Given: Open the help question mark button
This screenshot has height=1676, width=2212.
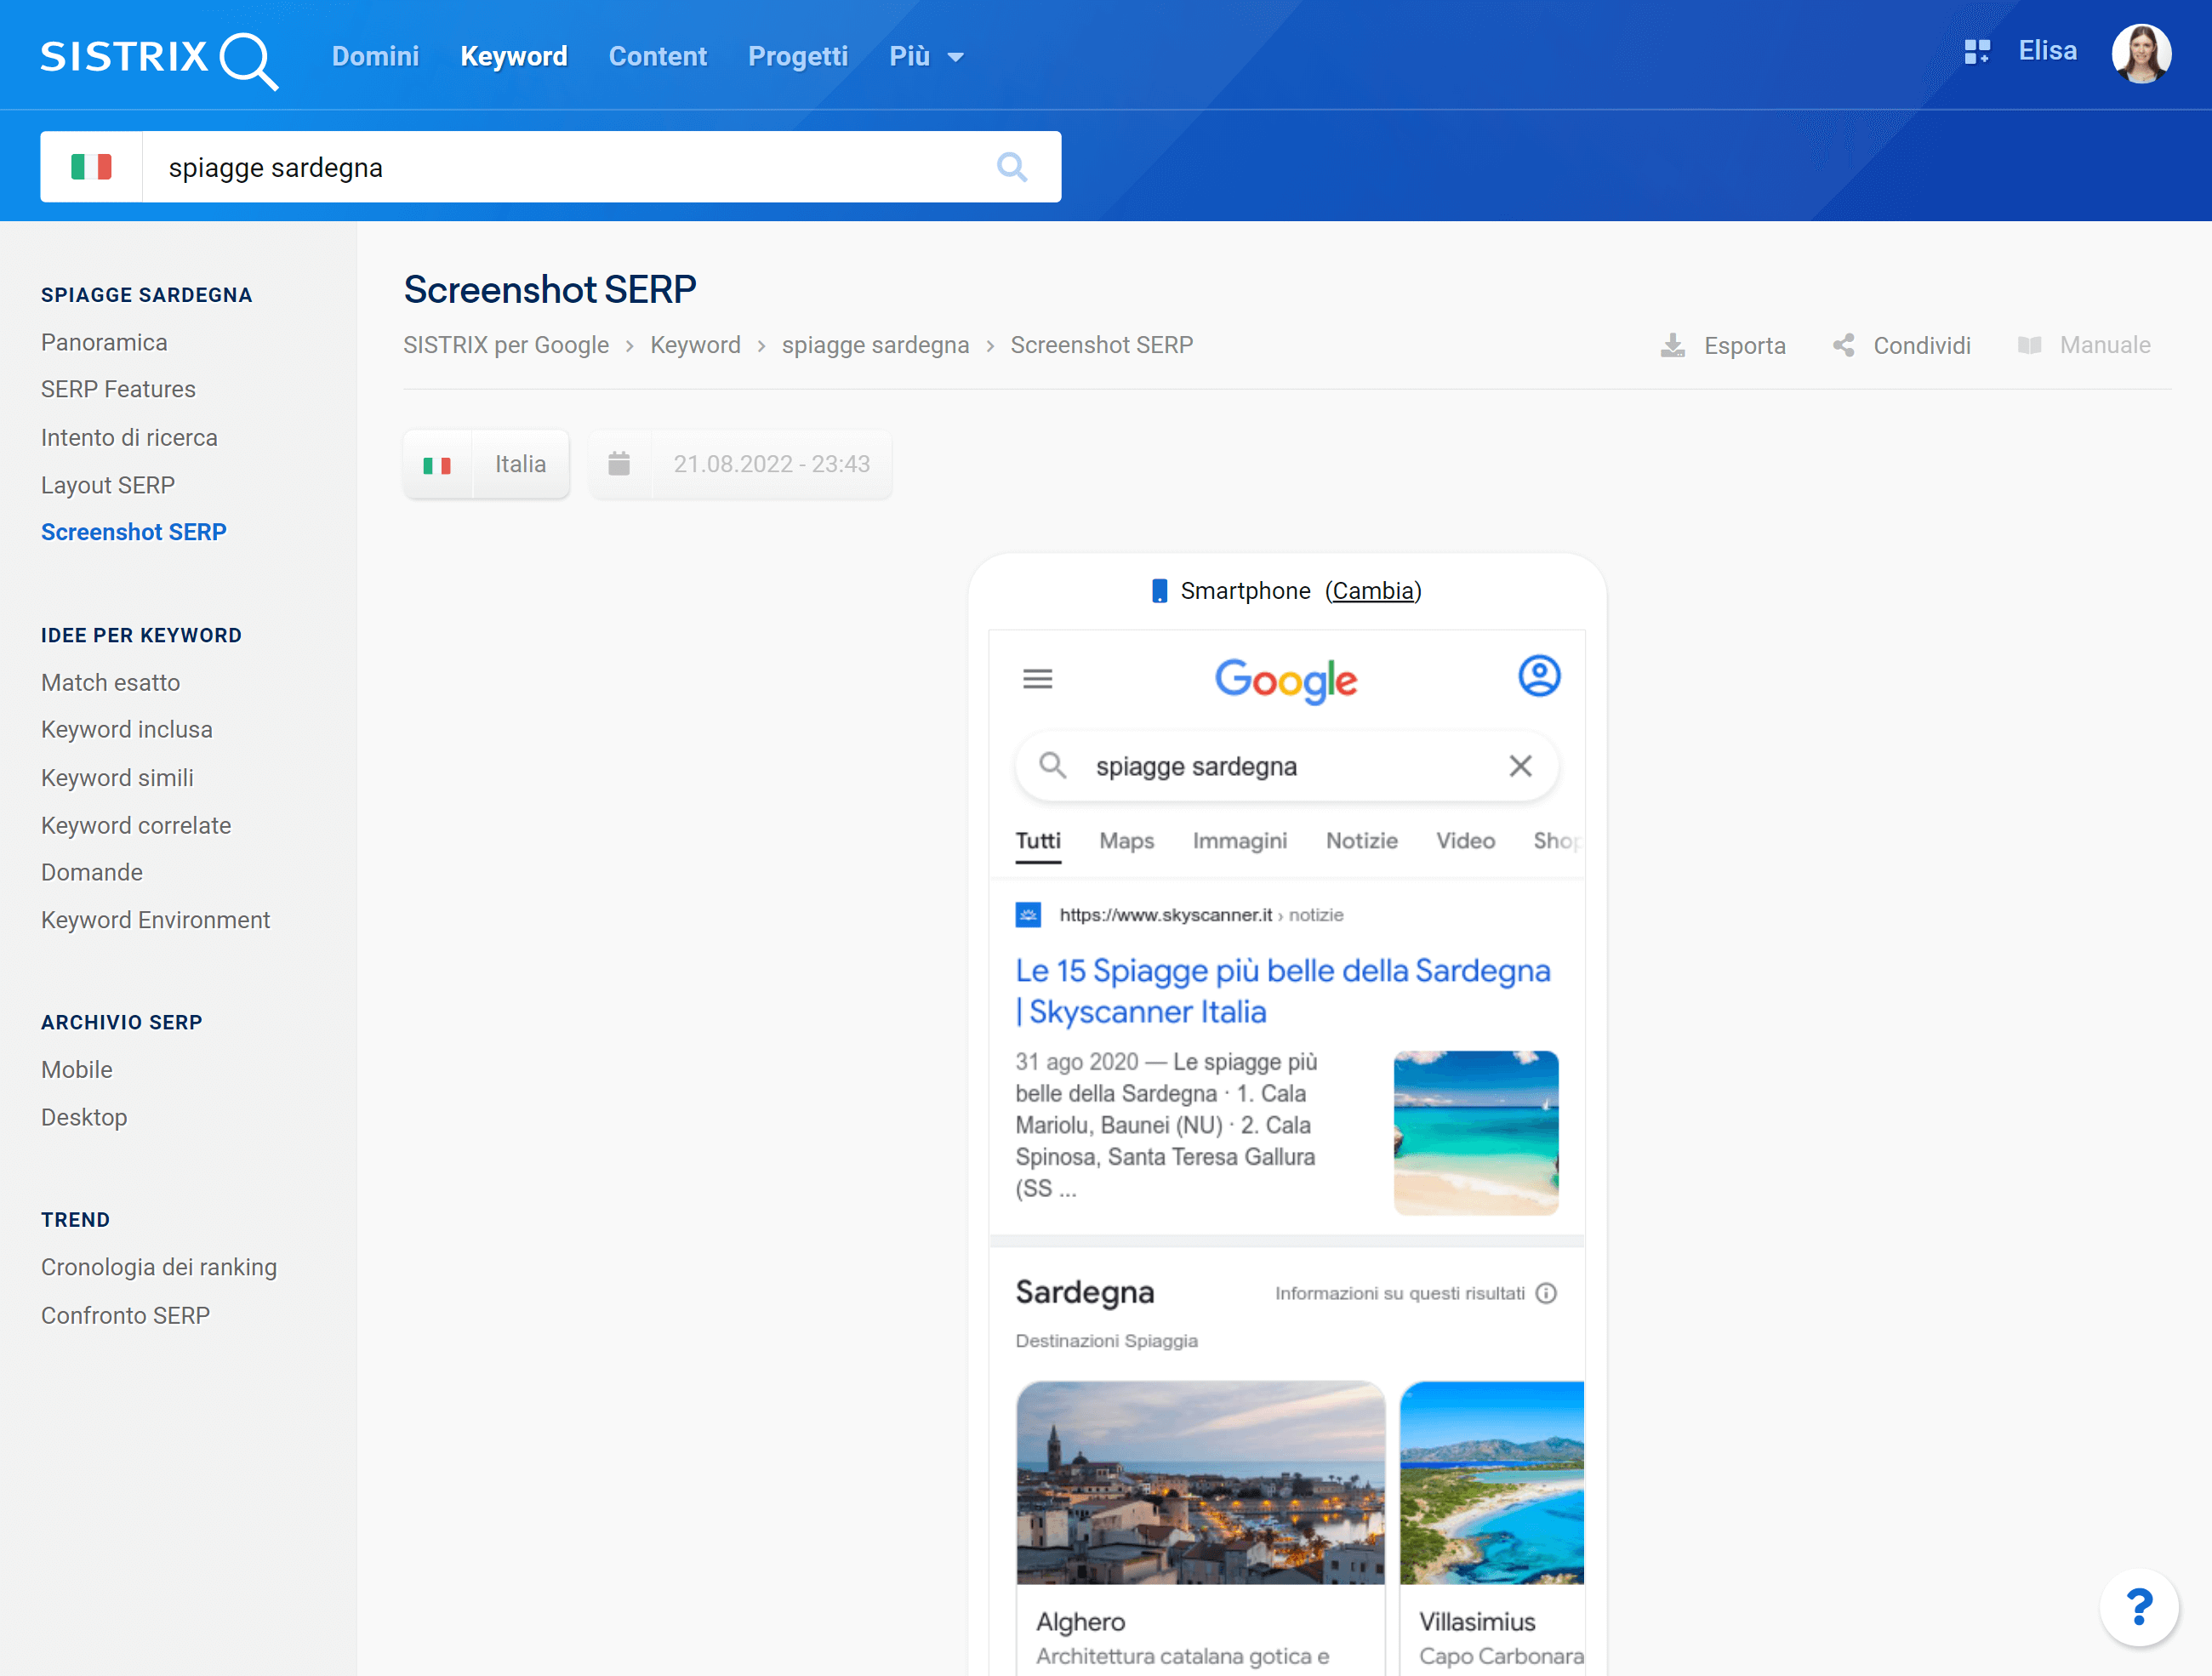Looking at the screenshot, I should coord(2139,1607).
